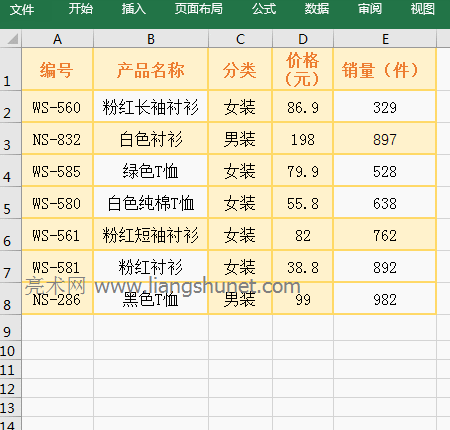450x430 pixels.
Task: Select price cell 55.8
Action: 303,203
